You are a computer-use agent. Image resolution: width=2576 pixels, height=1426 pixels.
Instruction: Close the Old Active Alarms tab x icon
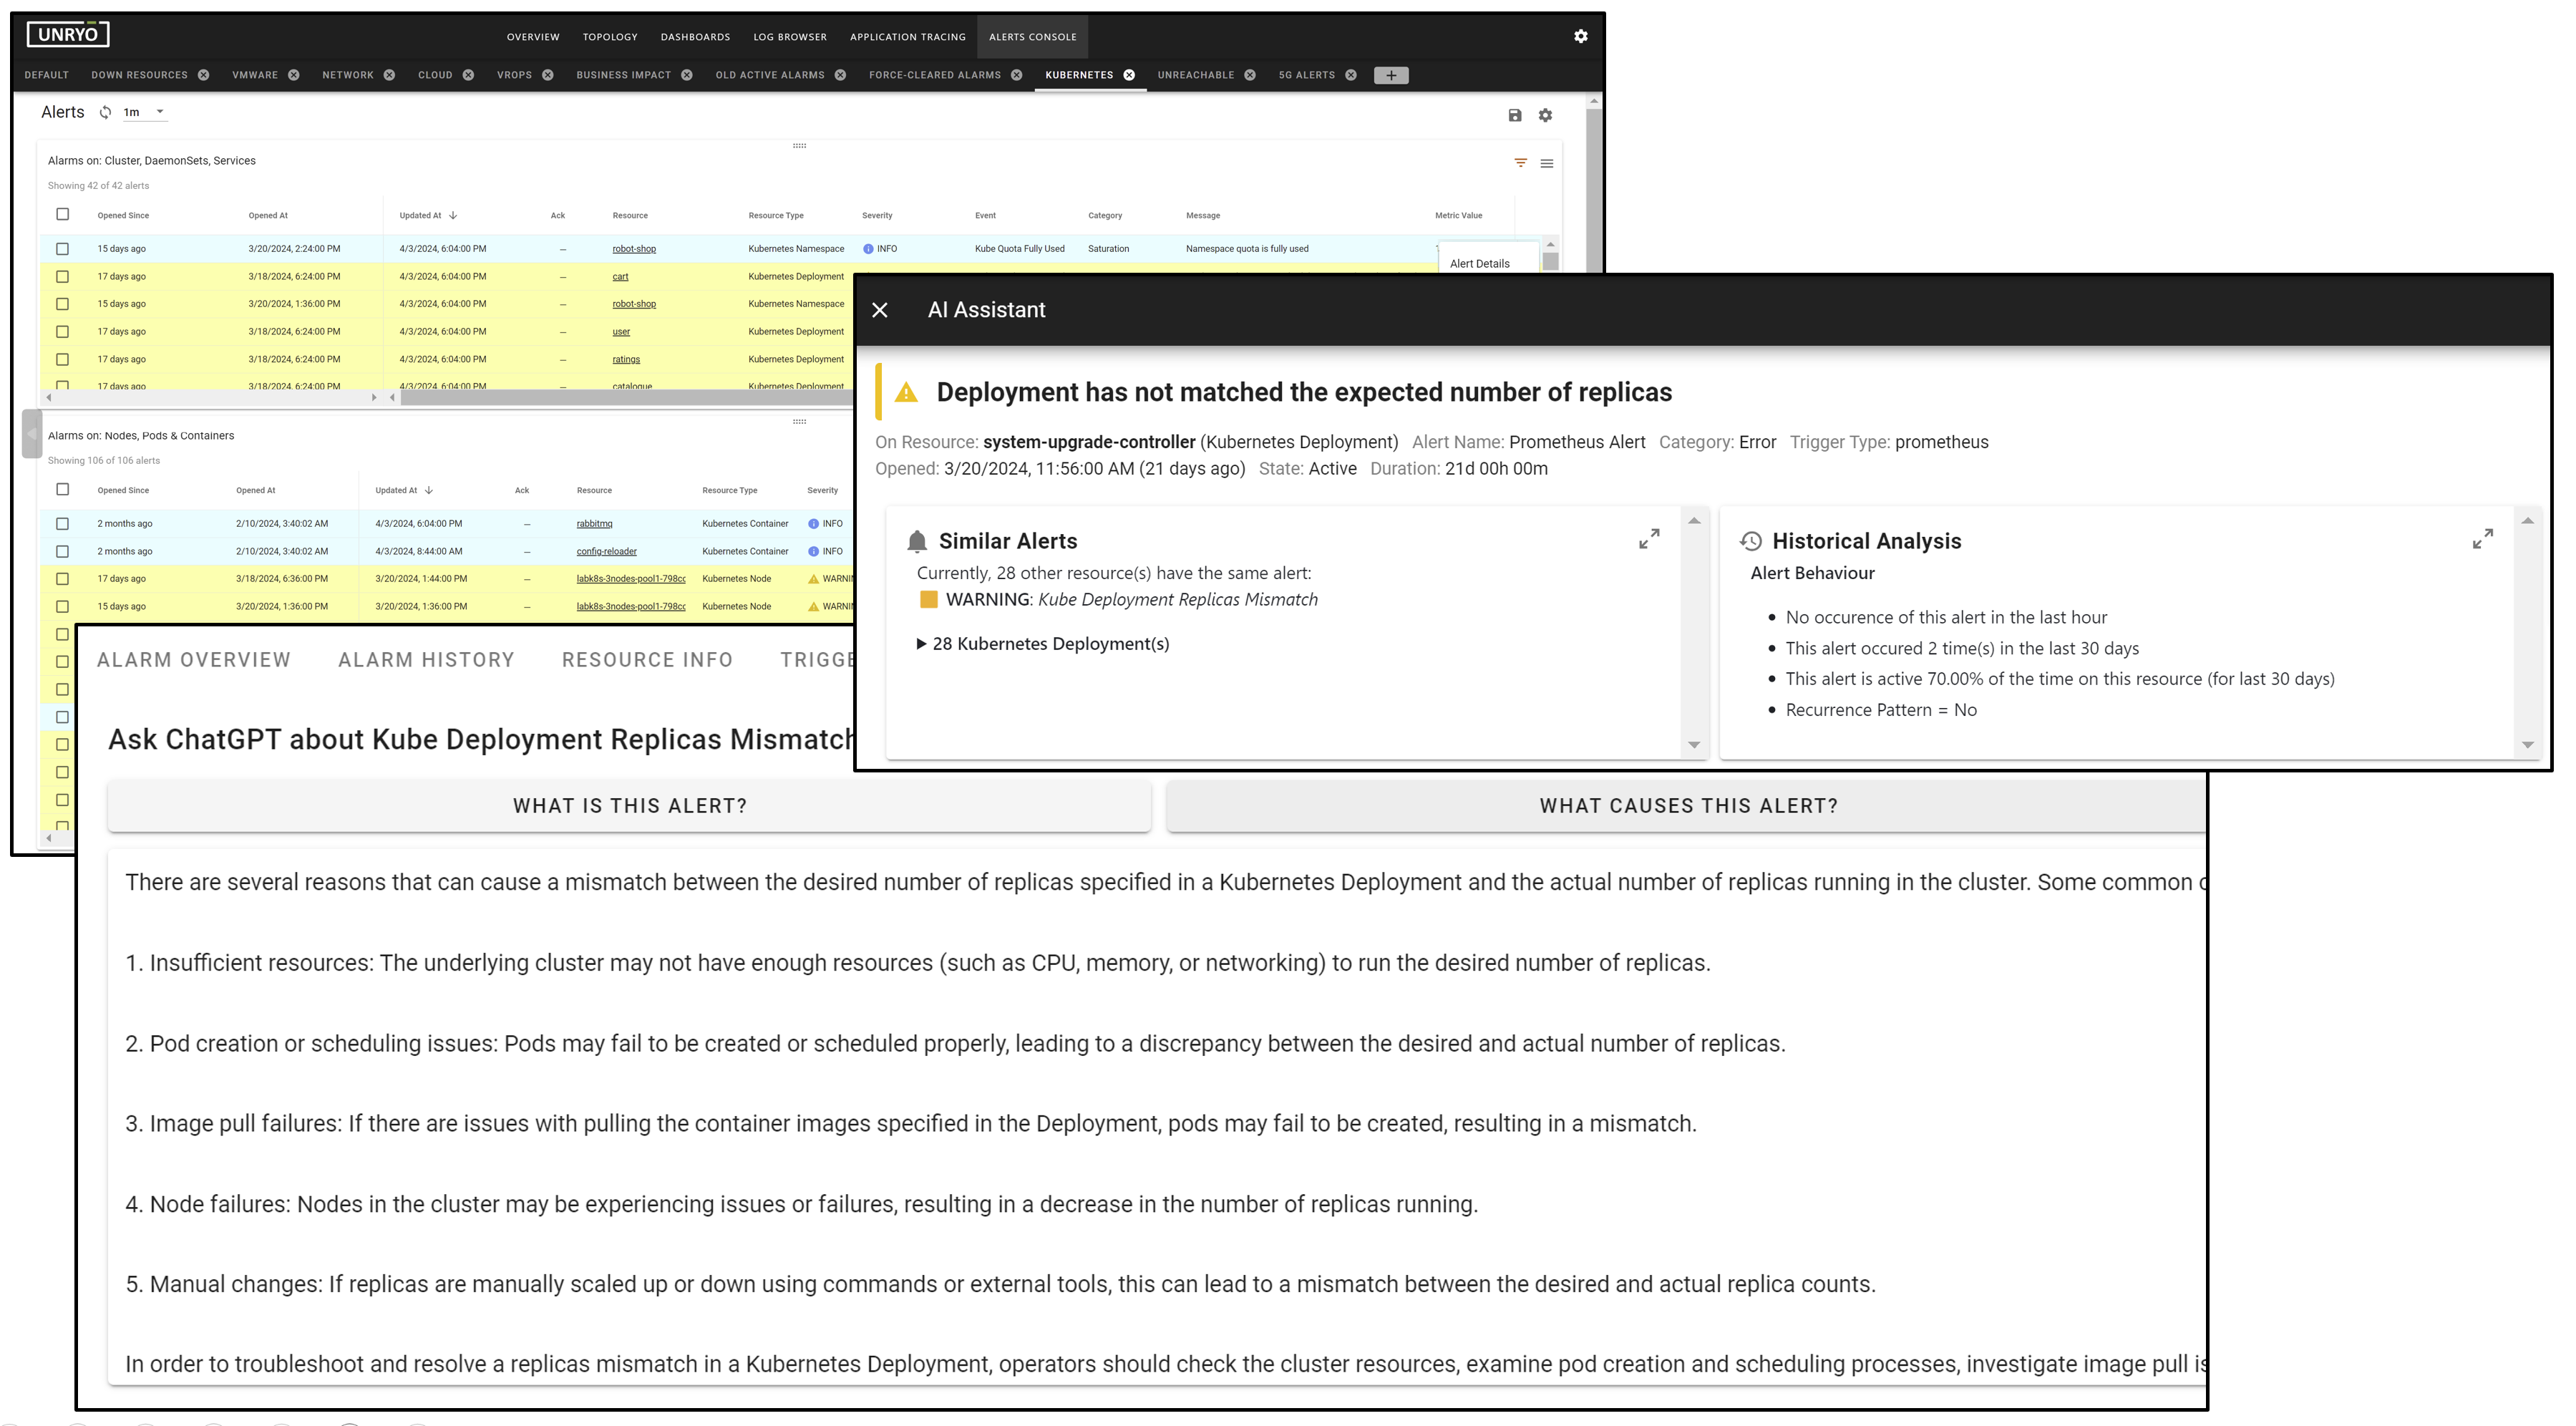(x=840, y=75)
